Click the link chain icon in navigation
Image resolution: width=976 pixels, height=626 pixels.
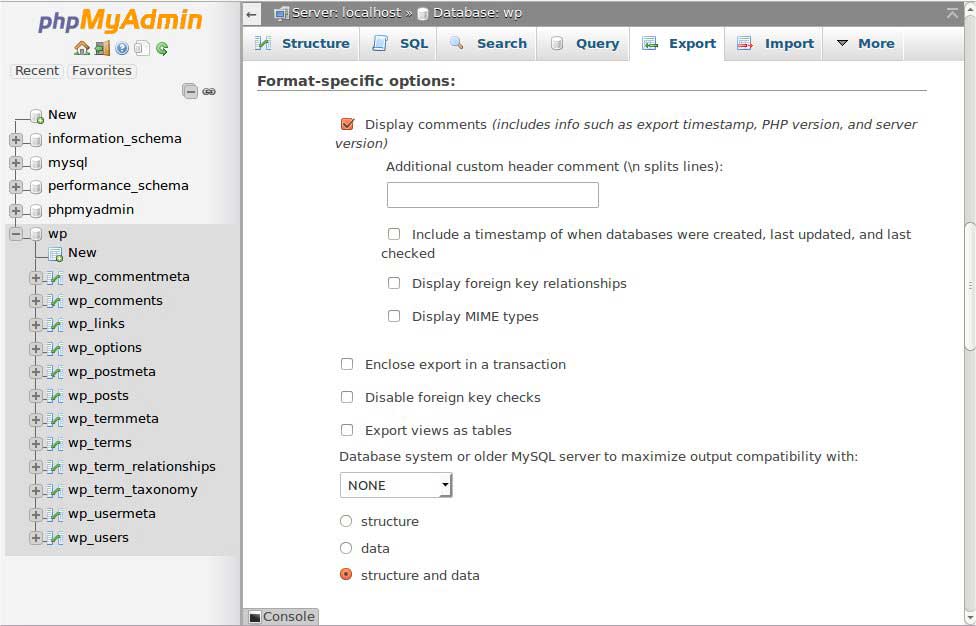(209, 91)
